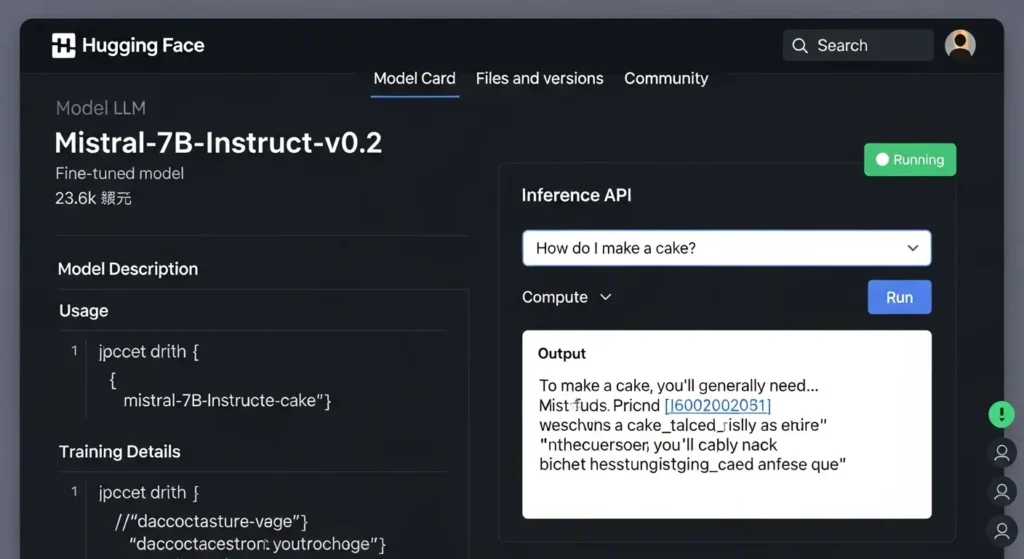Click the Mistral-7B-Instruct-v0.2 model title
This screenshot has width=1024, height=559.
(218, 142)
